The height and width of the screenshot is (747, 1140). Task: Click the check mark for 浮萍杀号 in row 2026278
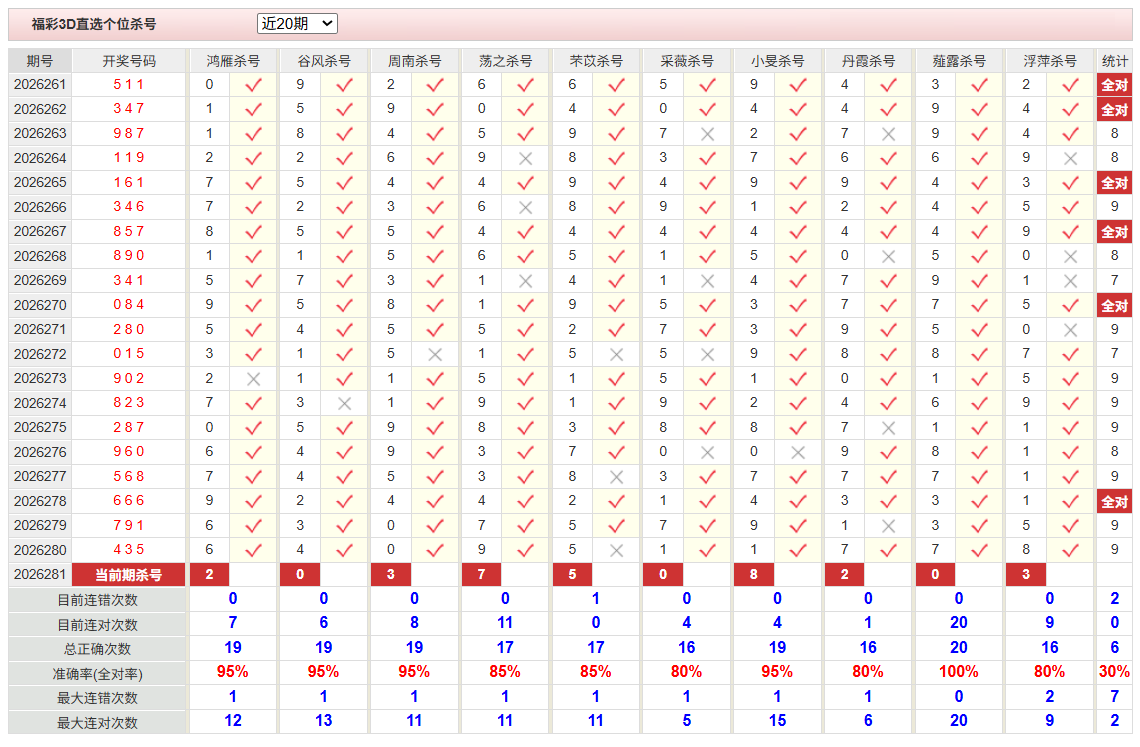1070,501
